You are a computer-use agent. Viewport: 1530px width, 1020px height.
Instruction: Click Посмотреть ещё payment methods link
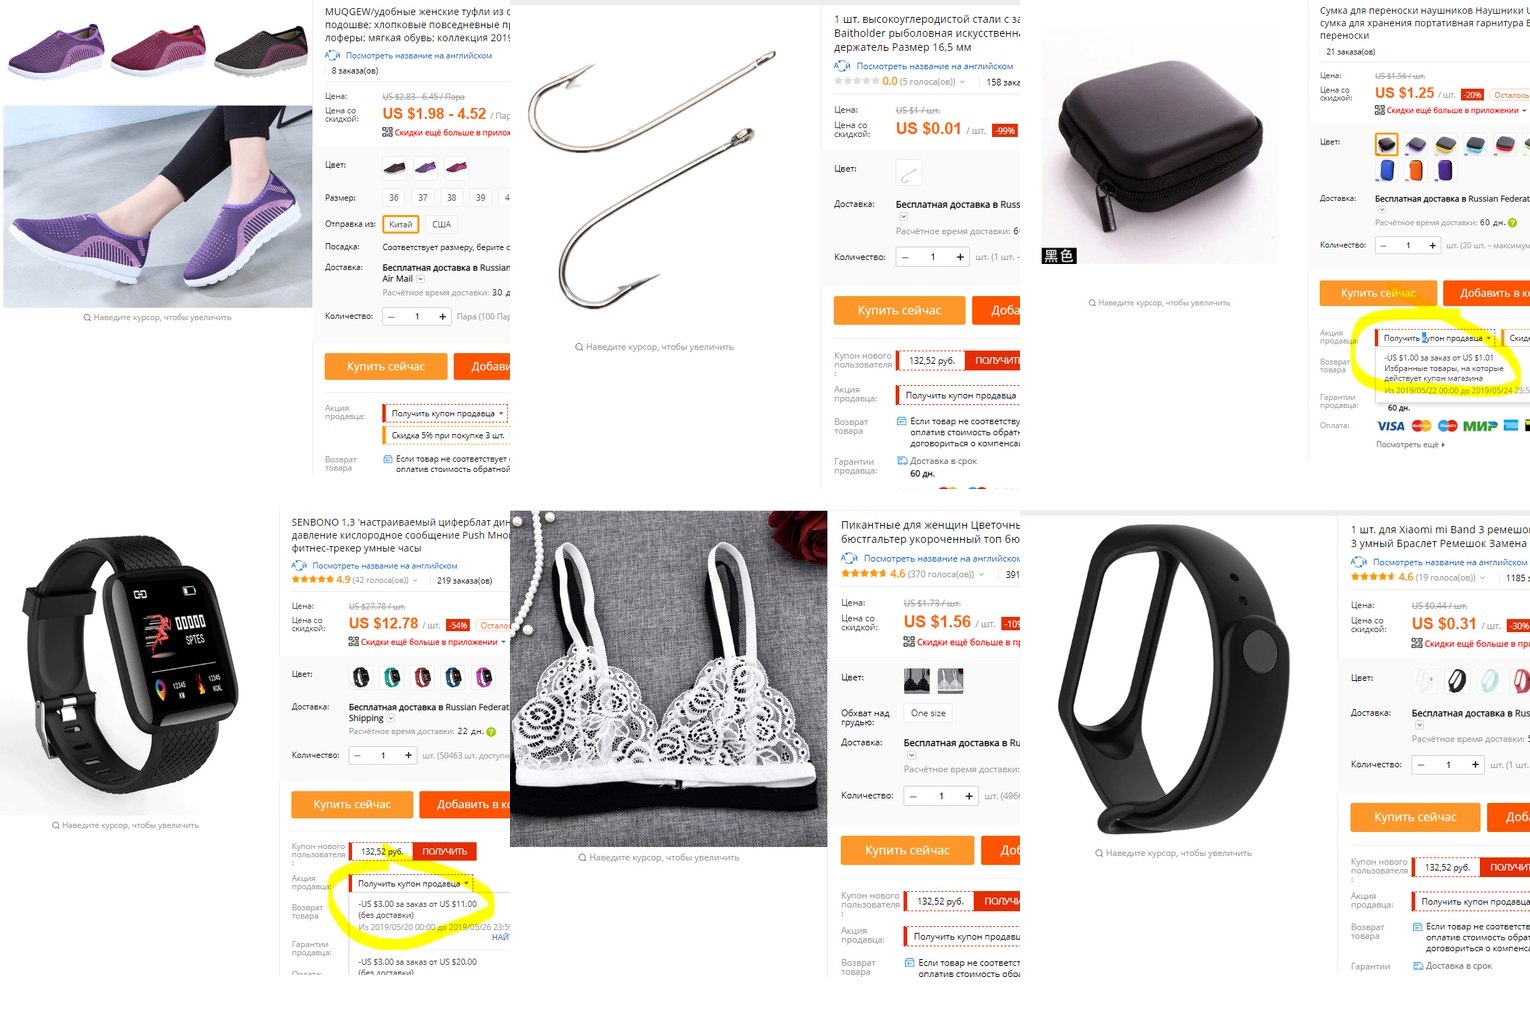point(1410,444)
